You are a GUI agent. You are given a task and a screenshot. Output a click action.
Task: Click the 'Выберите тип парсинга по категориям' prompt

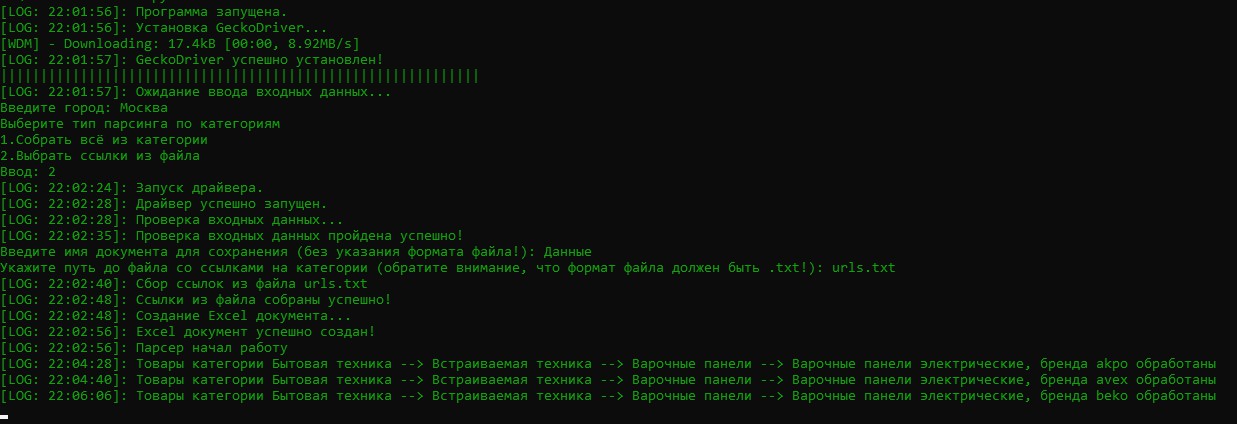pos(140,123)
